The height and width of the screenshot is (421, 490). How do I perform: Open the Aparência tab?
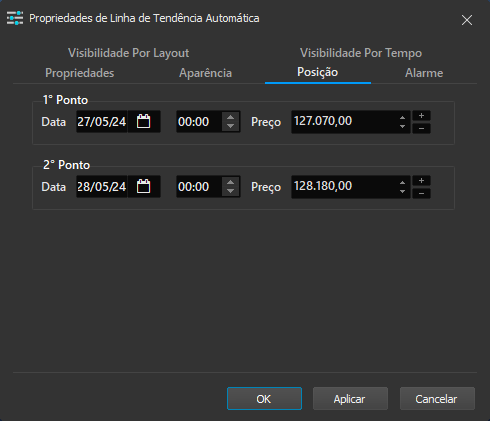coord(205,73)
